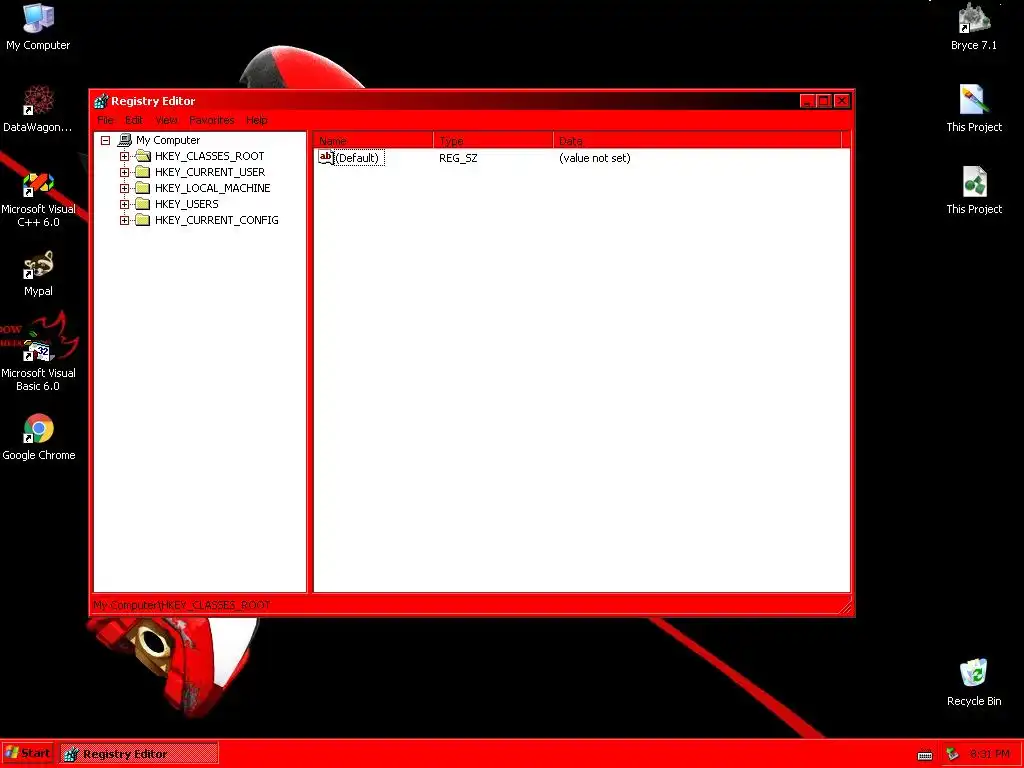The image size is (1024, 768).
Task: Select HKEY_LOCAL_MACHINE key label
Action: 212,188
